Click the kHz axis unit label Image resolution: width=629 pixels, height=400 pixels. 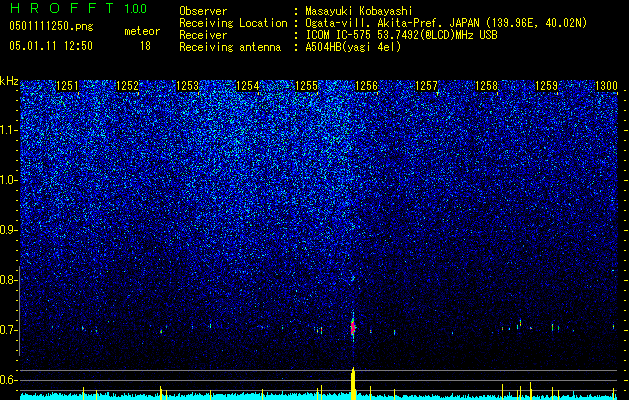click(x=9, y=81)
